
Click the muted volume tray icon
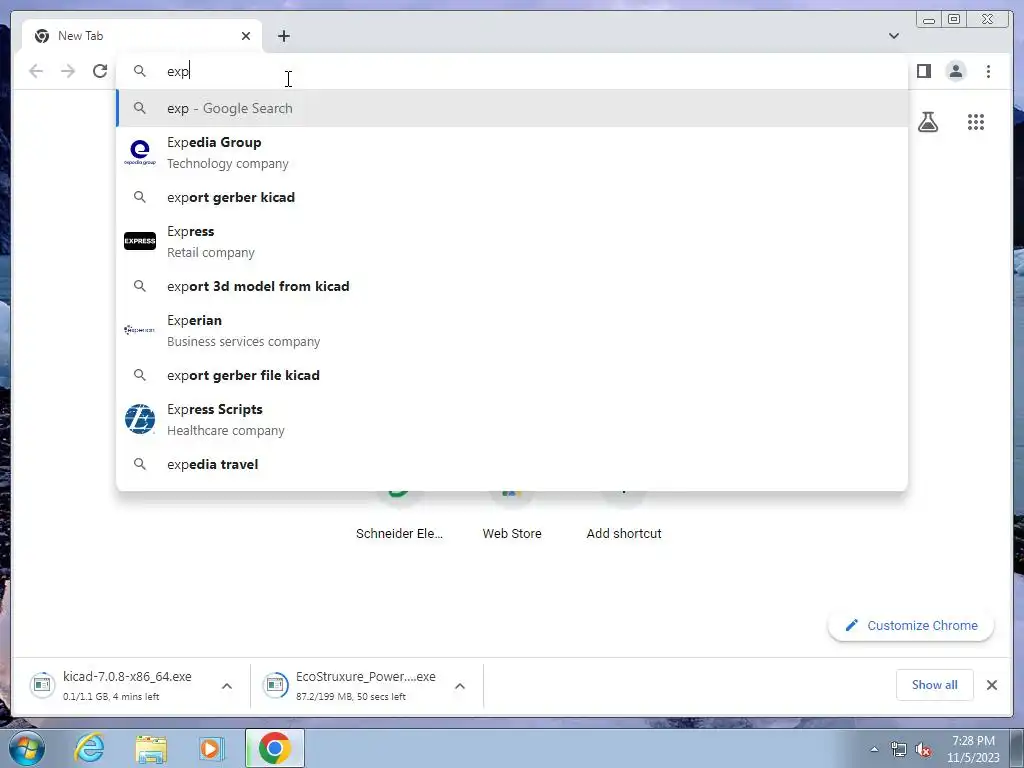tap(923, 750)
